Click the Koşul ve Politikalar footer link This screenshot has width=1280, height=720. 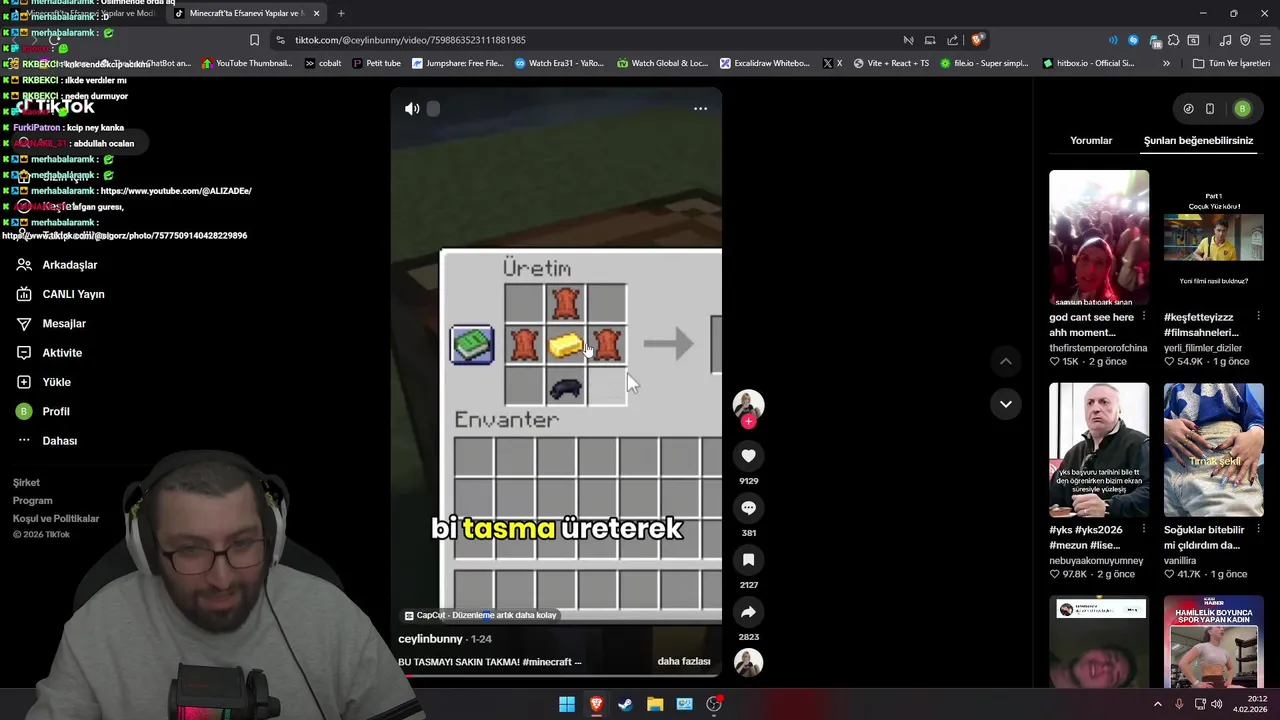point(56,519)
